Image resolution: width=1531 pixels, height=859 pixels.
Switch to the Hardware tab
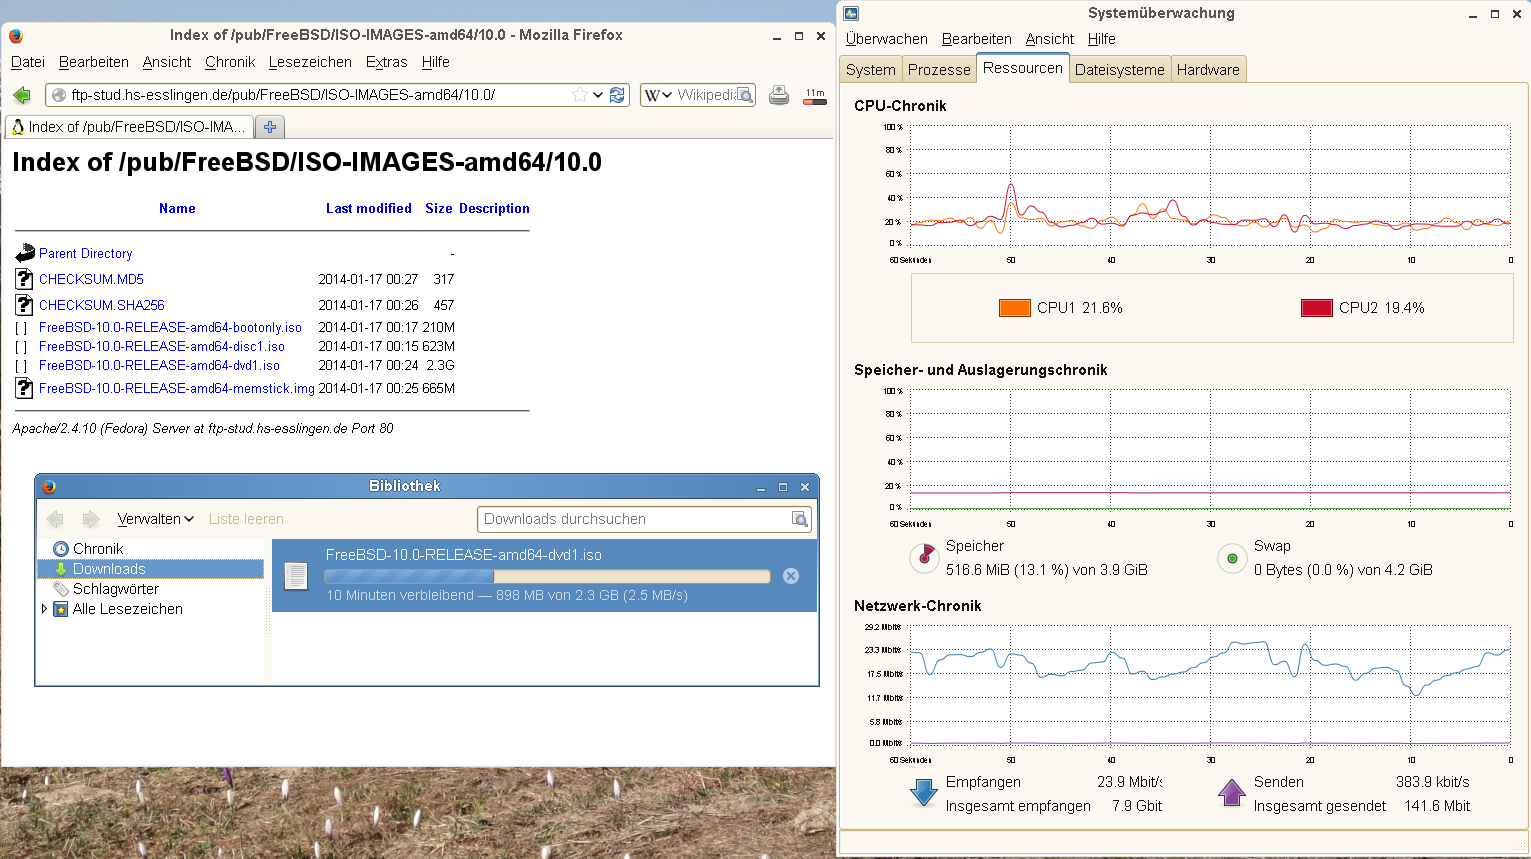click(x=1208, y=70)
